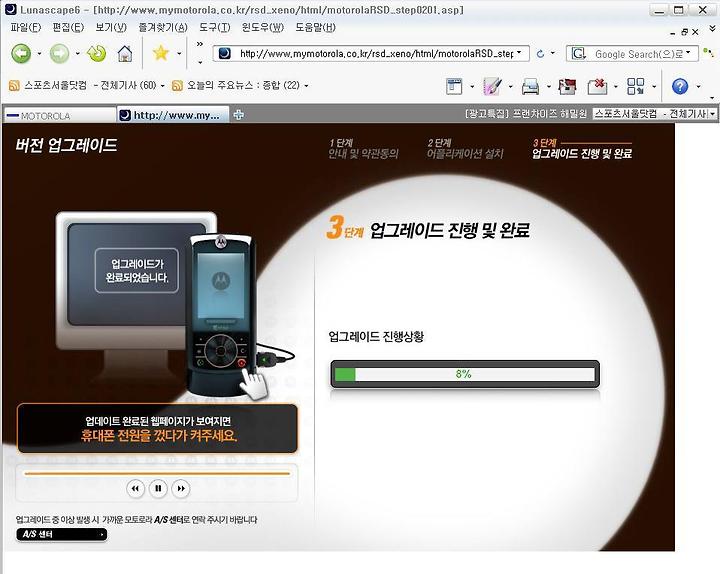Open Help with the blue question mark icon

(680, 86)
